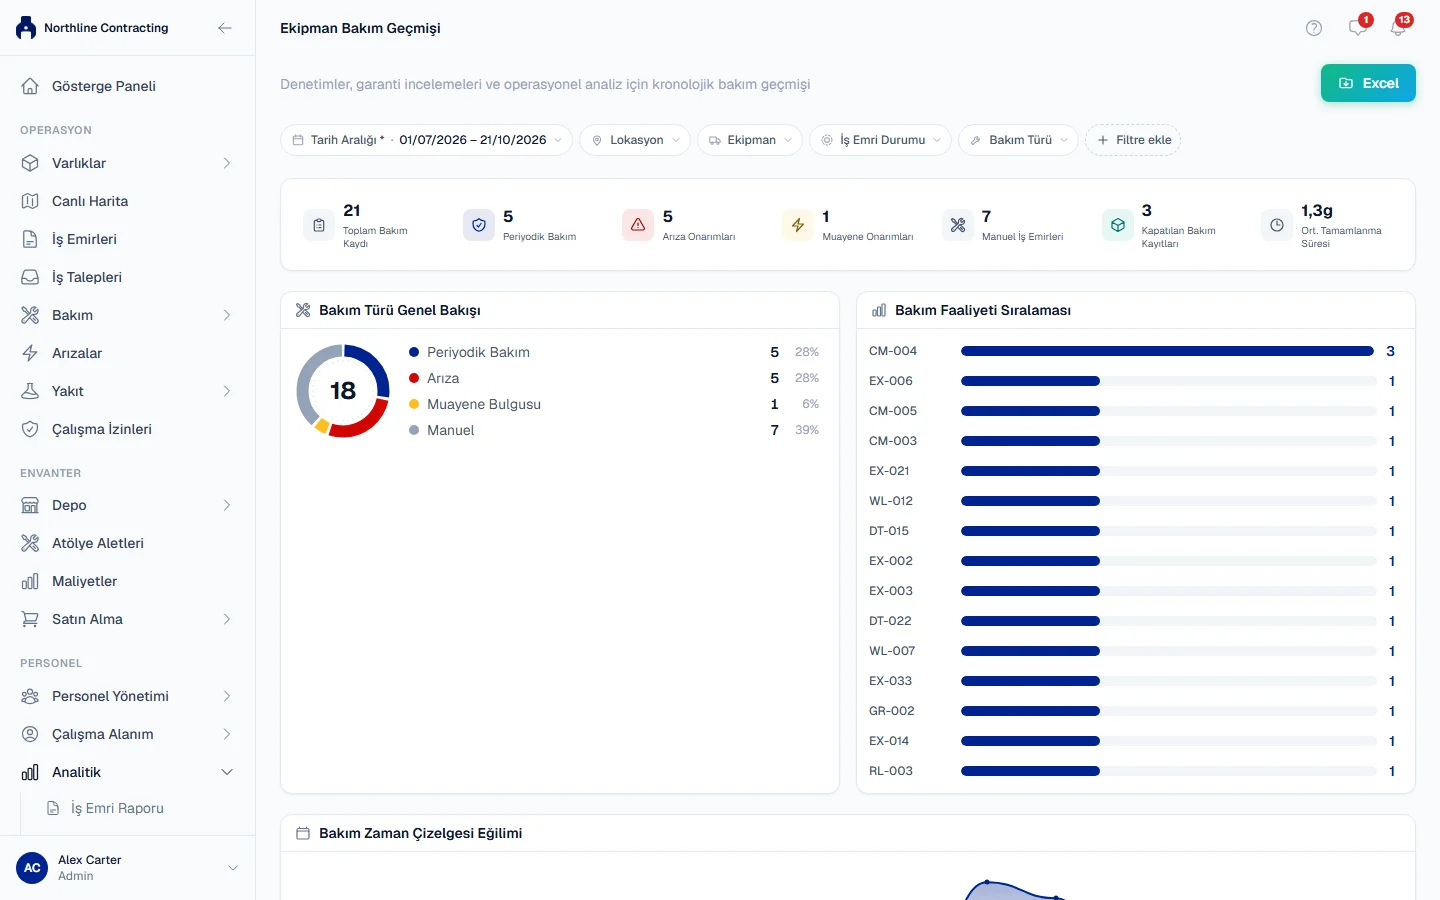Export with the Excel button
This screenshot has height=900, width=1440.
[1368, 83]
